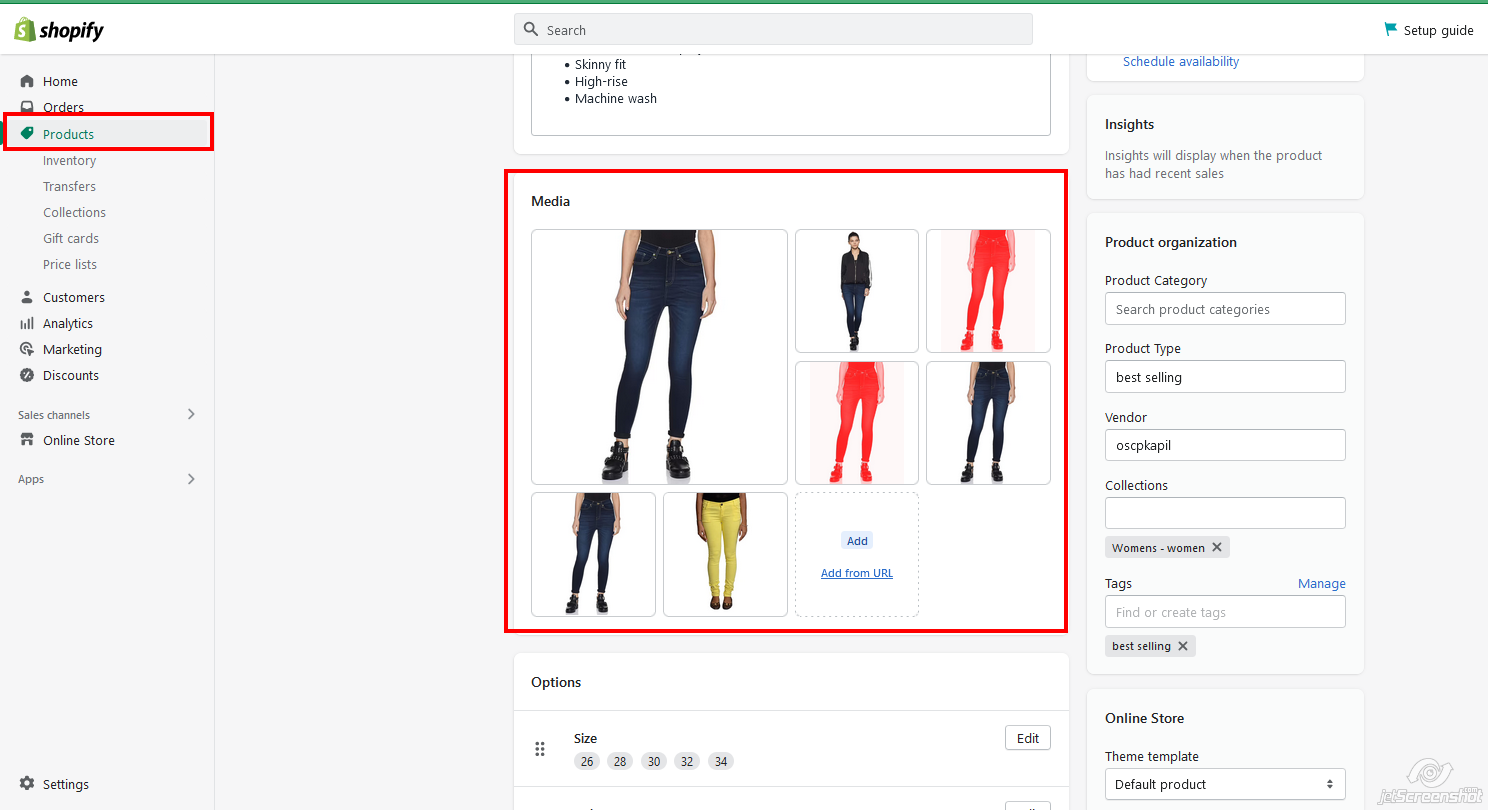This screenshot has width=1488, height=810.
Task: Click the Marketing target icon
Action: (x=27, y=349)
